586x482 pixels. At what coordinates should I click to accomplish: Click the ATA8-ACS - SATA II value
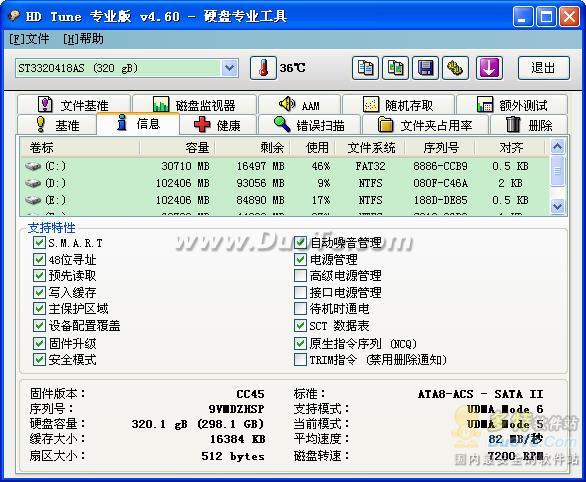480,394
